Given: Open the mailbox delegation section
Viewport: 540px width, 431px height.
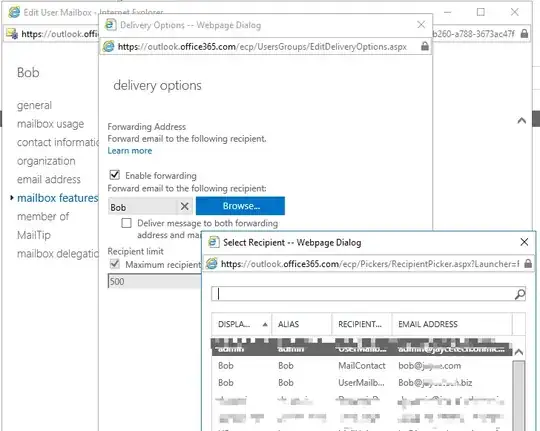Looking at the screenshot, I should point(58,254).
